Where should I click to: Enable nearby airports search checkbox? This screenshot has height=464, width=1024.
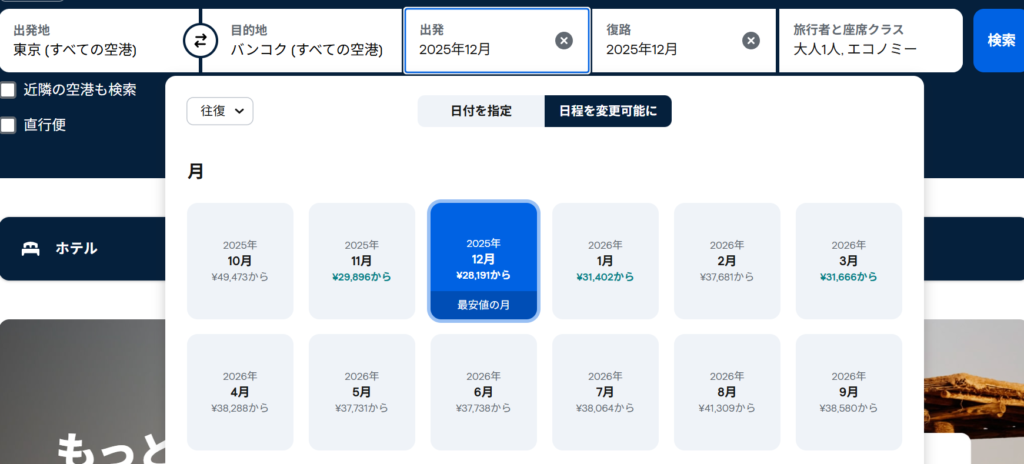click(8, 90)
